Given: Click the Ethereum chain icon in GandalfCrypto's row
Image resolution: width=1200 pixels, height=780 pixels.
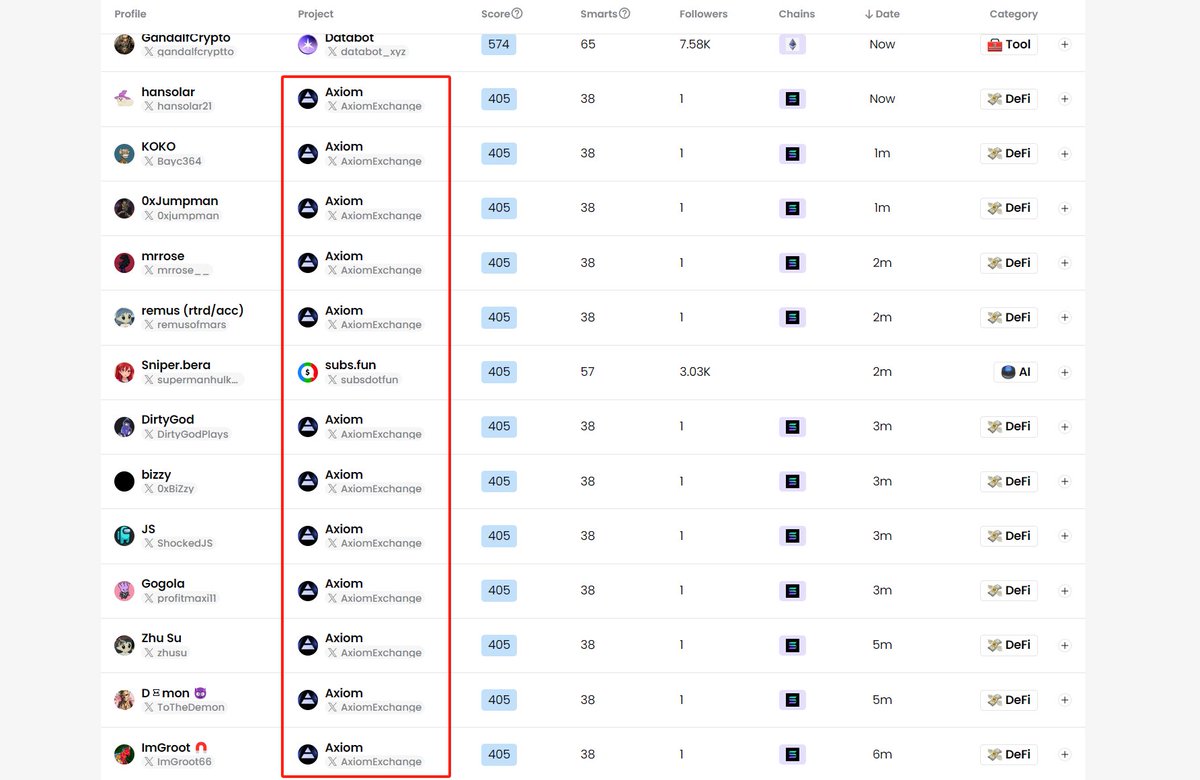Looking at the screenshot, I should [792, 44].
